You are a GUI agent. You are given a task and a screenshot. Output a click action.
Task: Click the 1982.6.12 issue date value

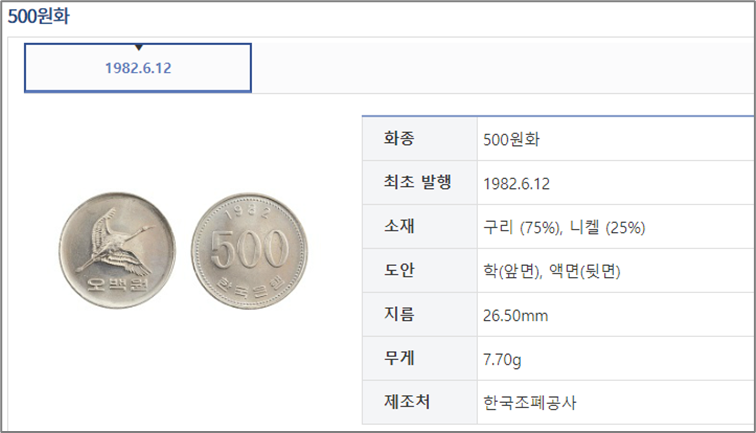point(516,184)
